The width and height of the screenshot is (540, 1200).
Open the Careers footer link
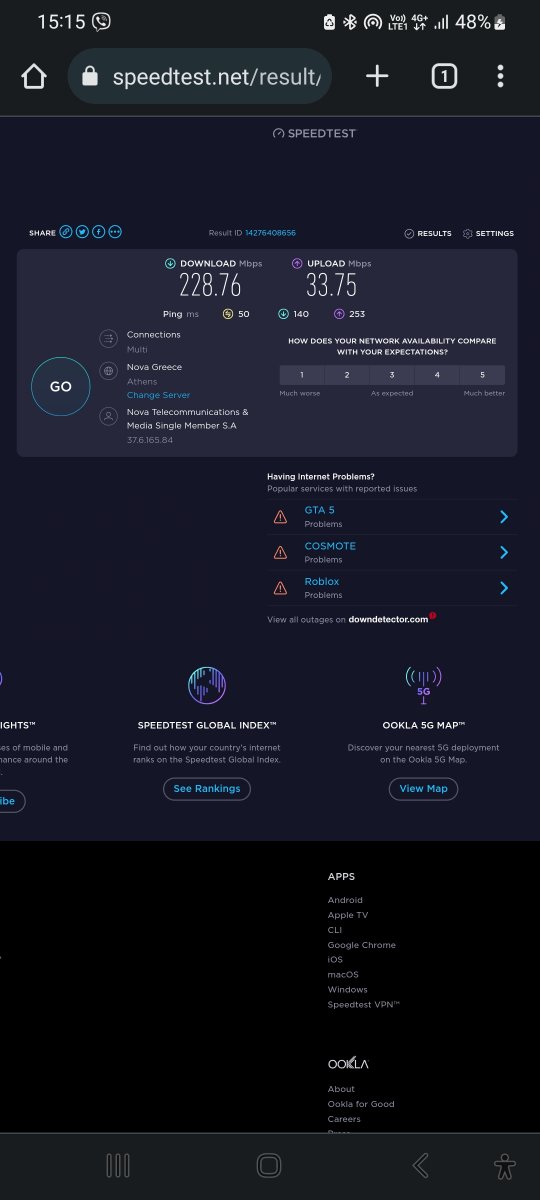click(x=344, y=1119)
